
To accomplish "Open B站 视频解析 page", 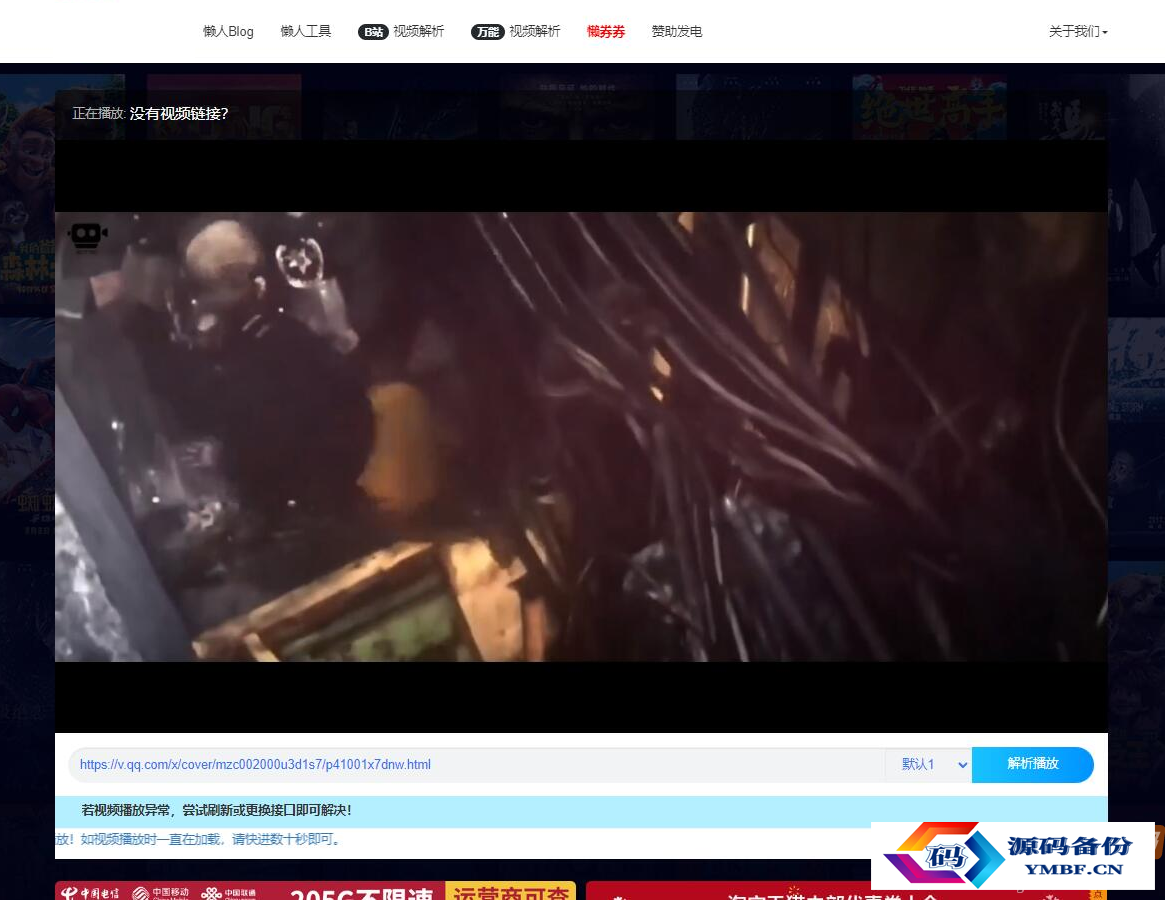I will point(401,31).
